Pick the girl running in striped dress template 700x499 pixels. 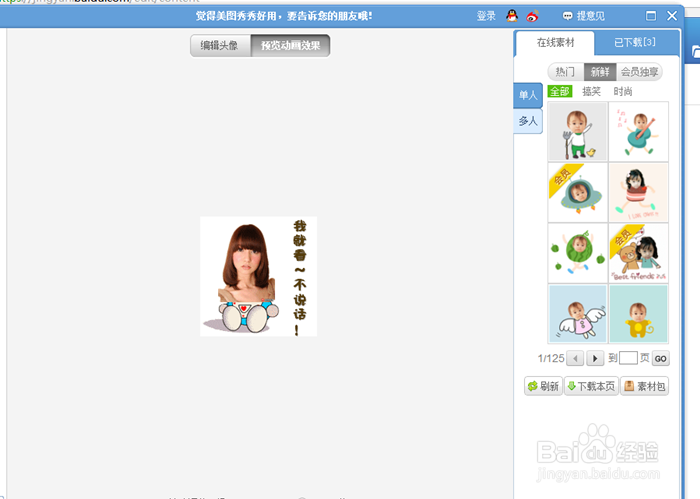point(639,192)
